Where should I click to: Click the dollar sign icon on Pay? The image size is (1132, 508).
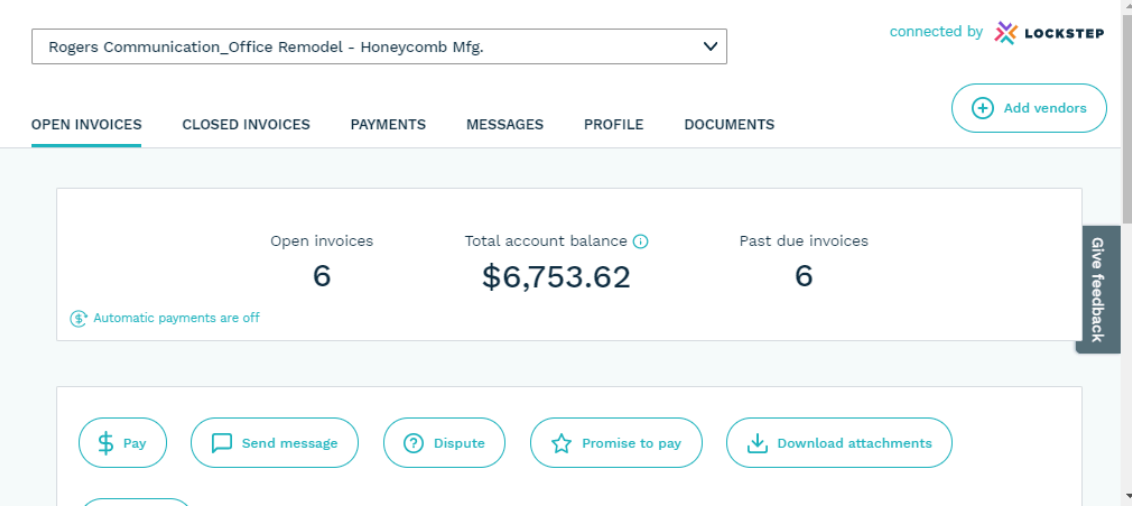(x=106, y=443)
